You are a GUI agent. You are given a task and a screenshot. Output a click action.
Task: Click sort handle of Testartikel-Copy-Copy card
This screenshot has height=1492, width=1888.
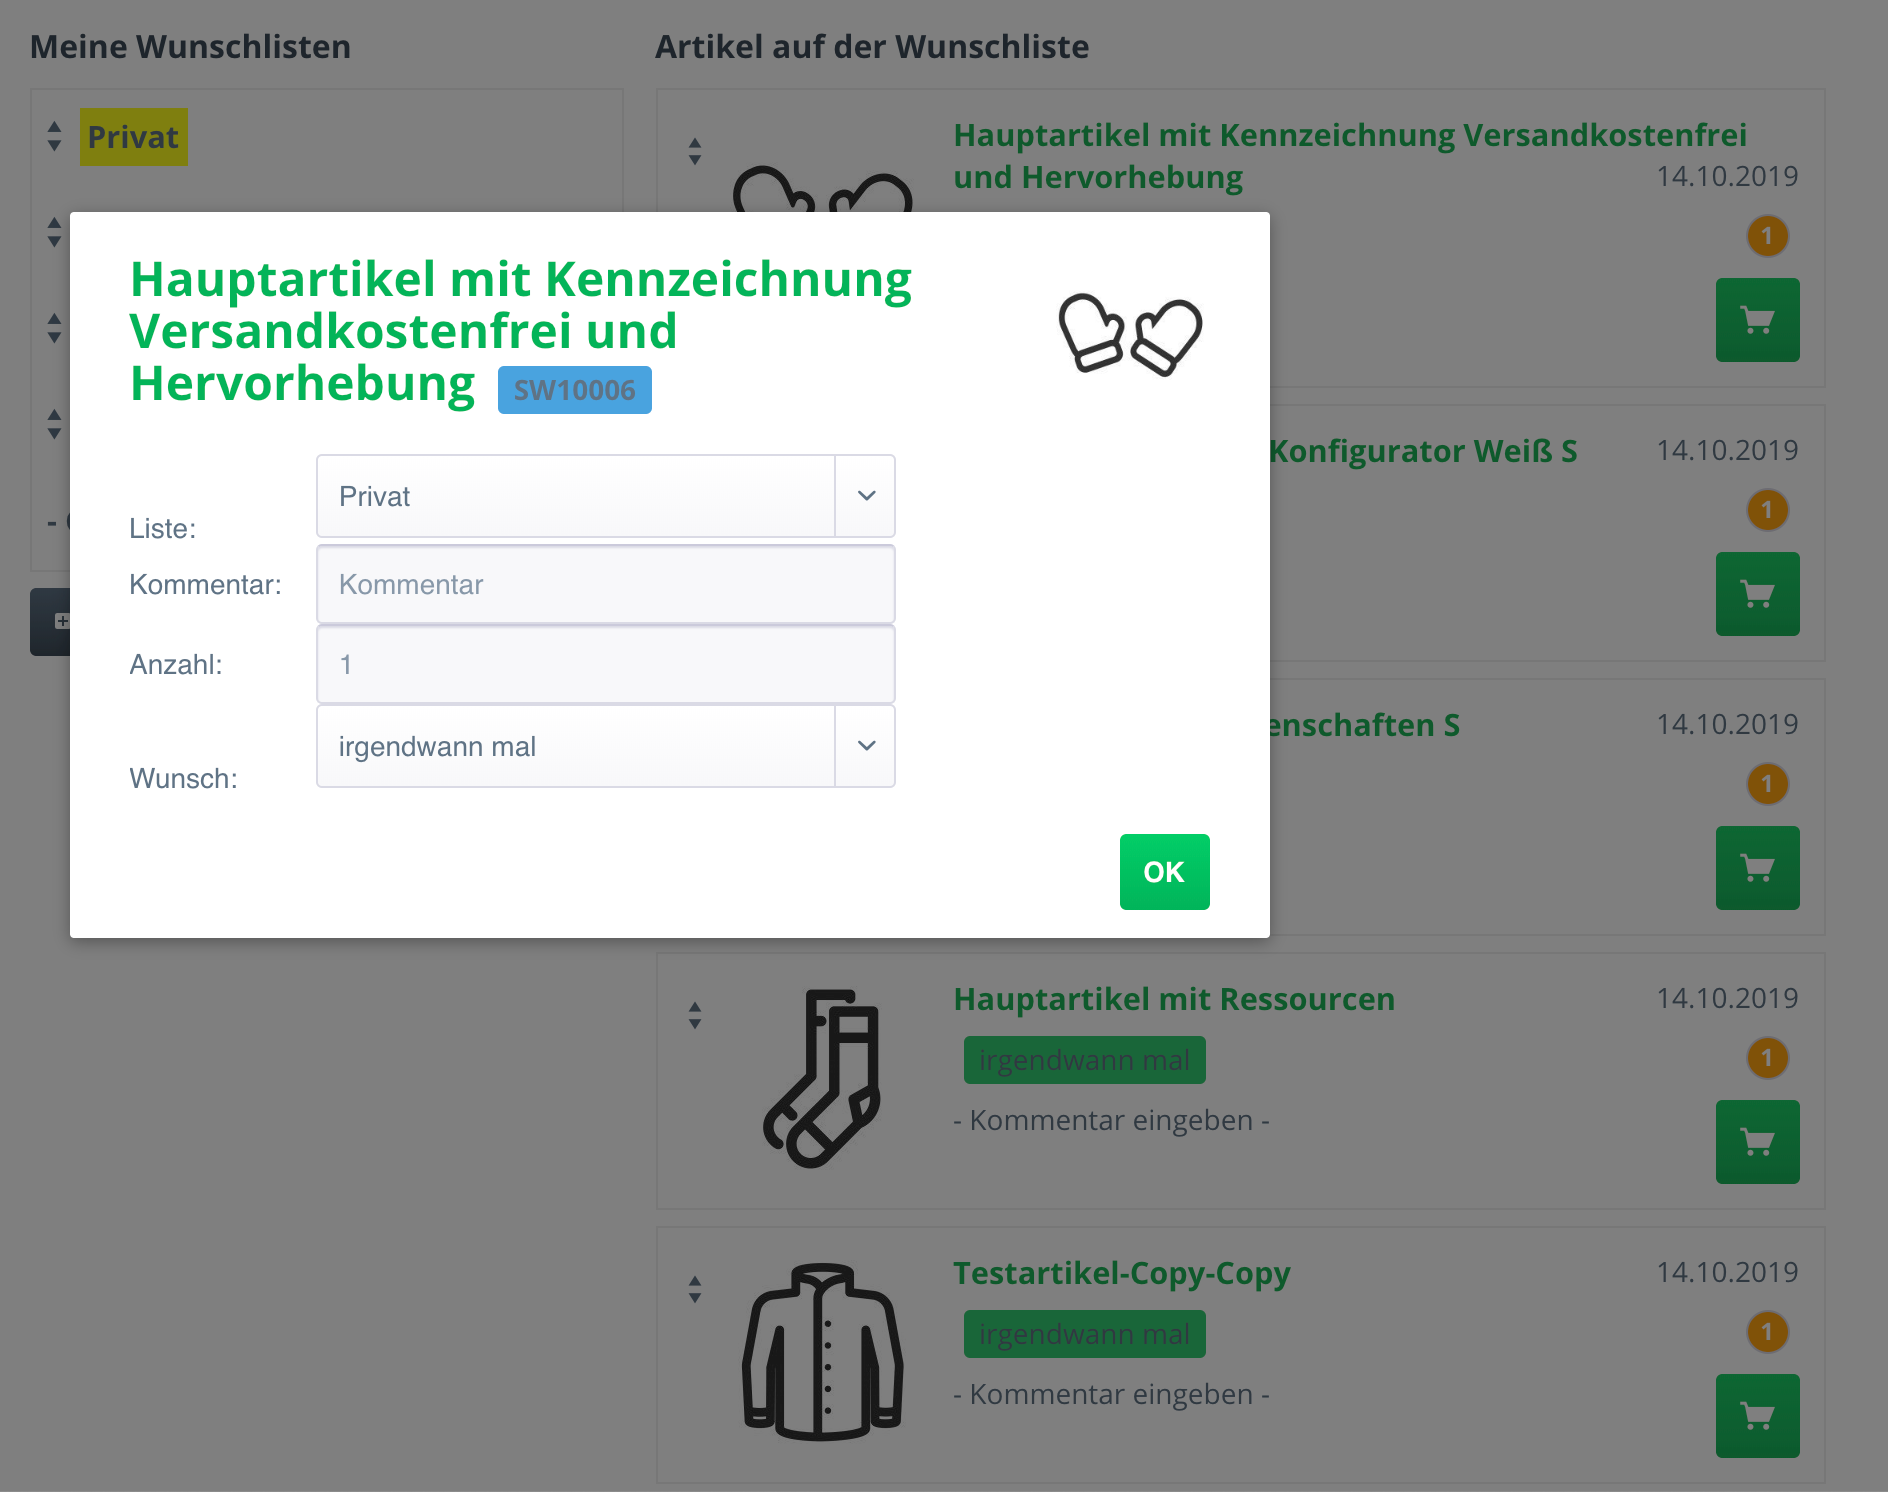tap(695, 1290)
